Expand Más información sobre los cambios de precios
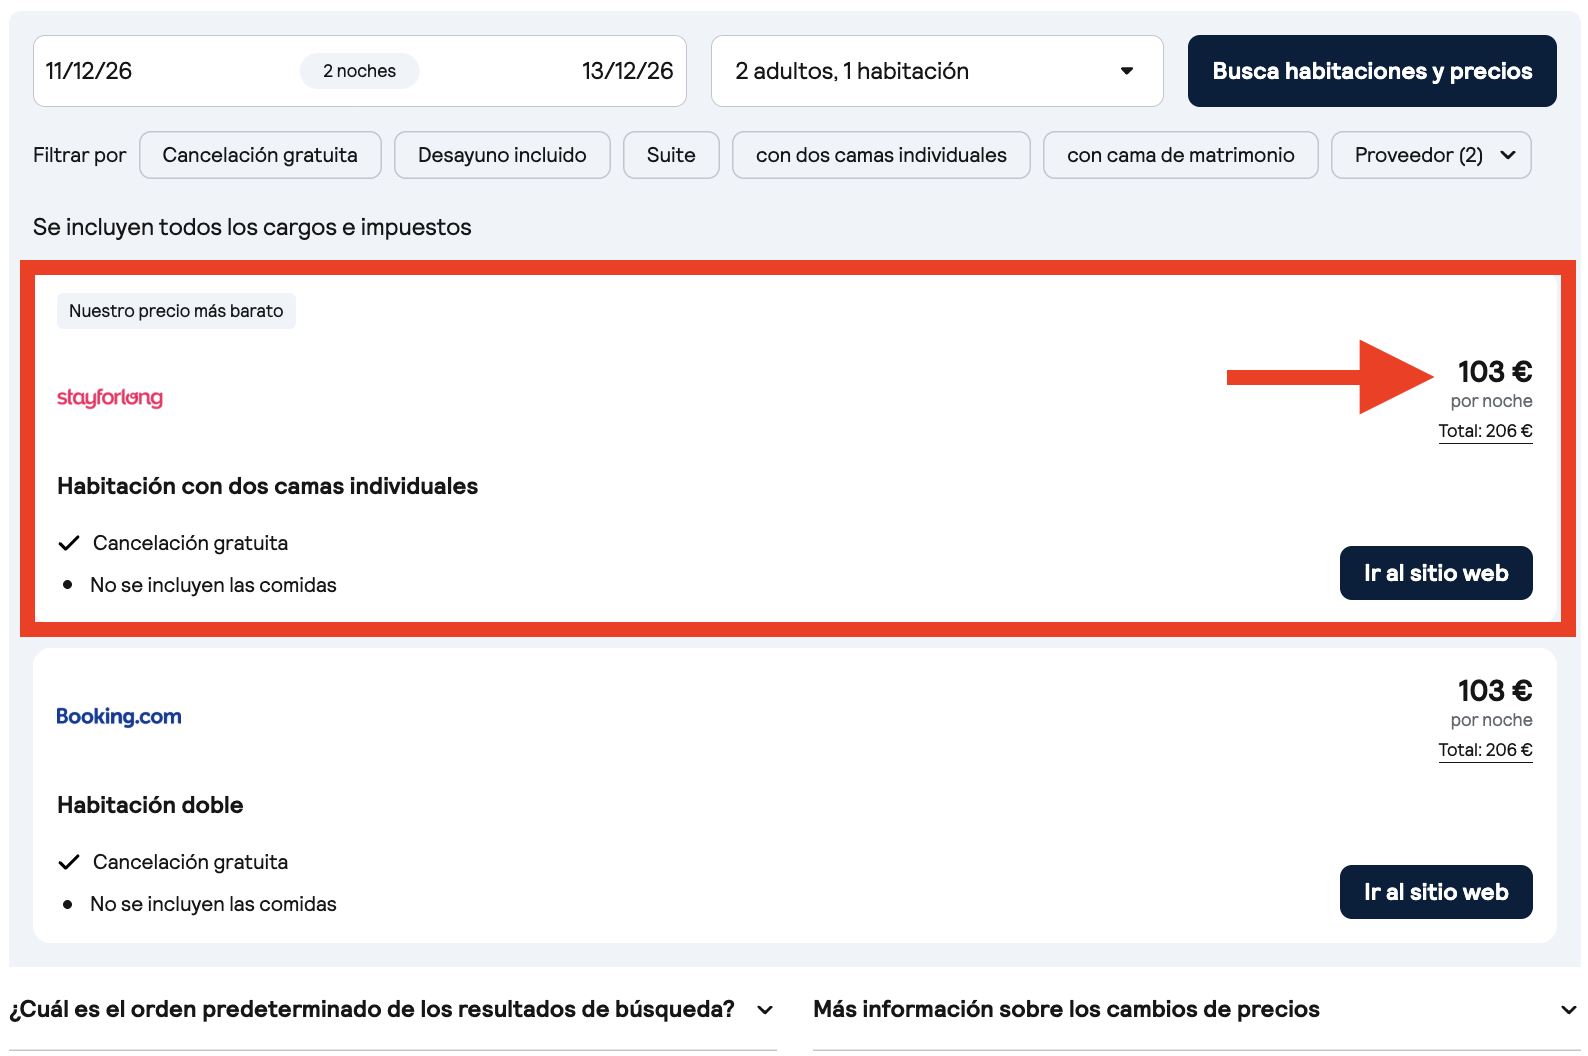Screen dimensions: 1588x1056 tap(1196, 1009)
